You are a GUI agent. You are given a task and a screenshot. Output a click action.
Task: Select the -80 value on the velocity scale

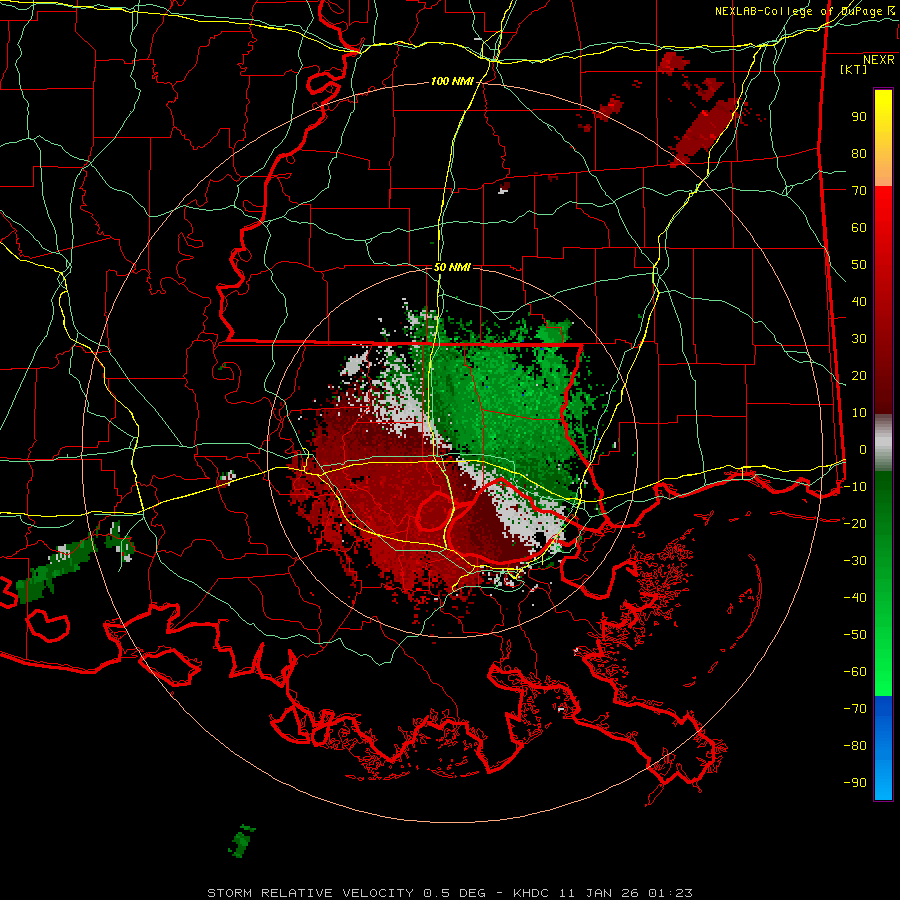pos(855,746)
